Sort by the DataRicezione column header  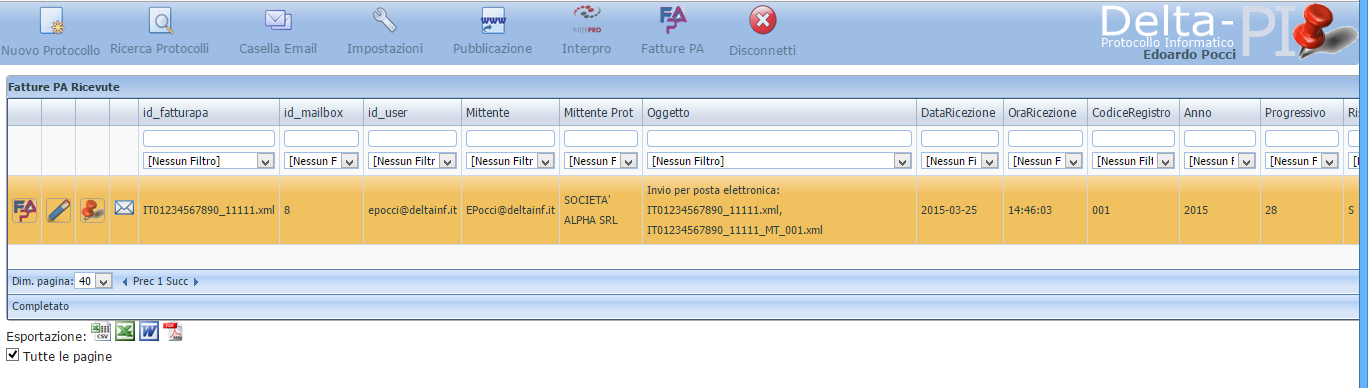(958, 113)
